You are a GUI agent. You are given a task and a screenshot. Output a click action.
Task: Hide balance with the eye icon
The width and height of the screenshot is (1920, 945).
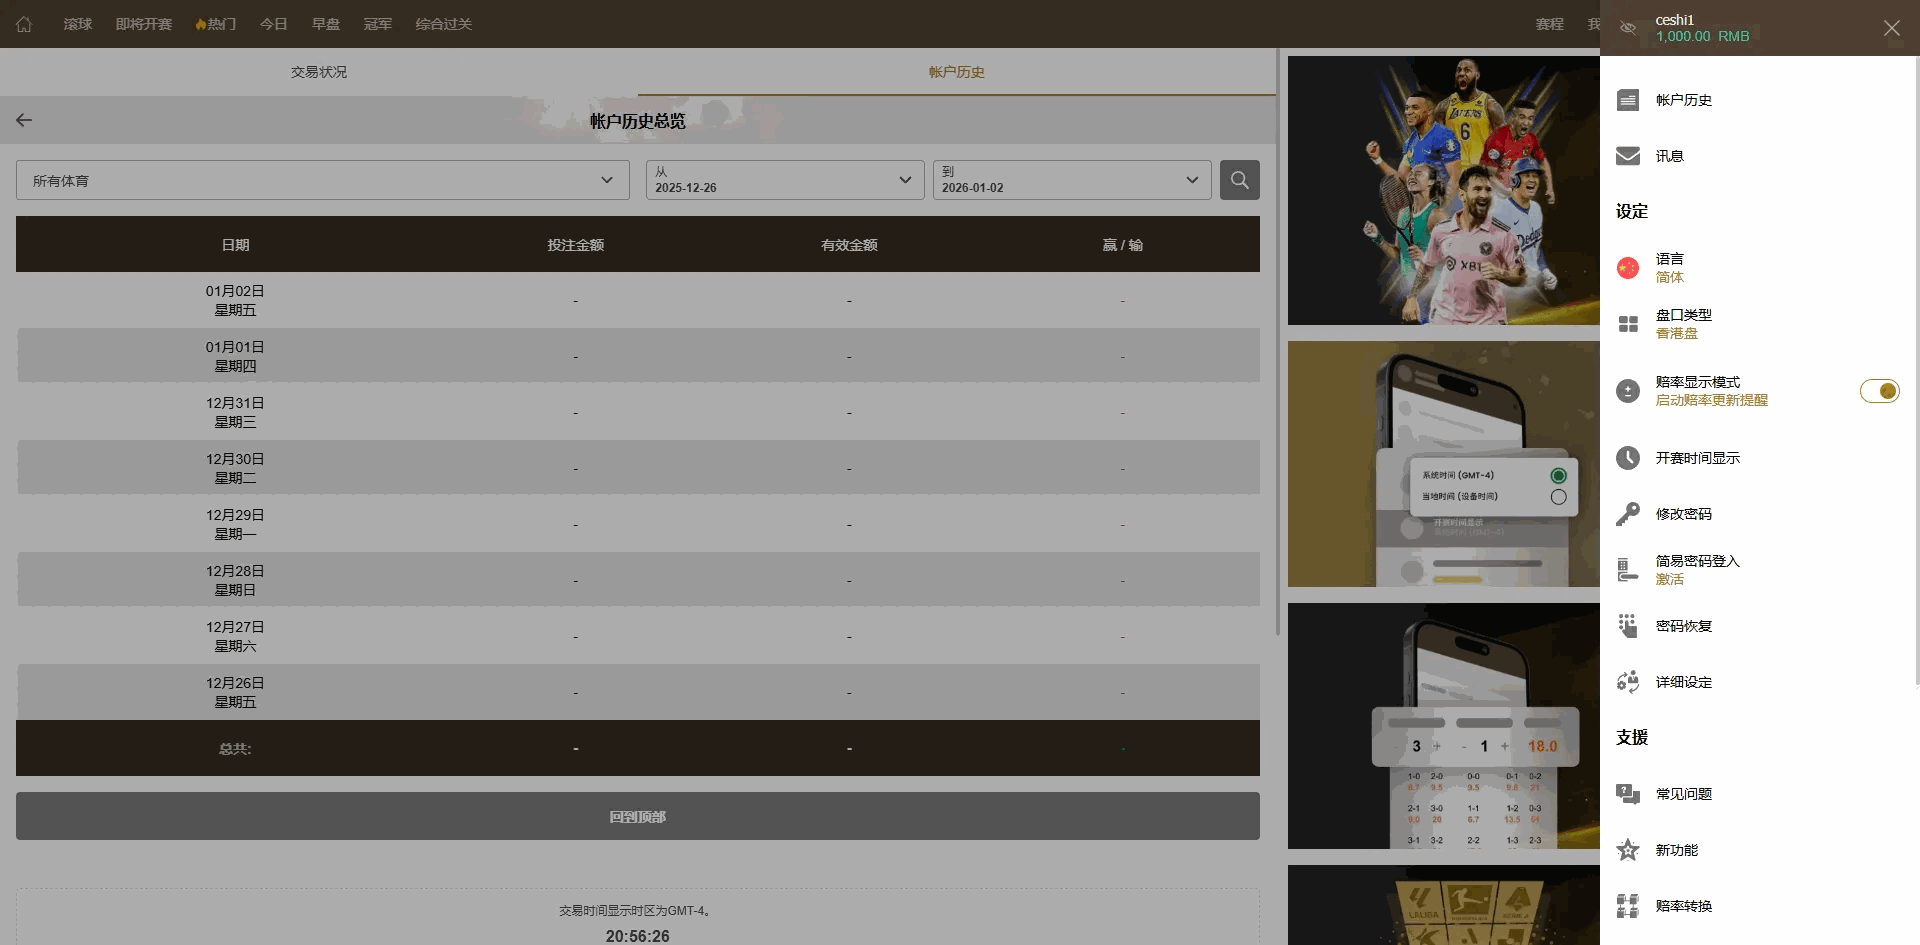pyautogui.click(x=1628, y=28)
